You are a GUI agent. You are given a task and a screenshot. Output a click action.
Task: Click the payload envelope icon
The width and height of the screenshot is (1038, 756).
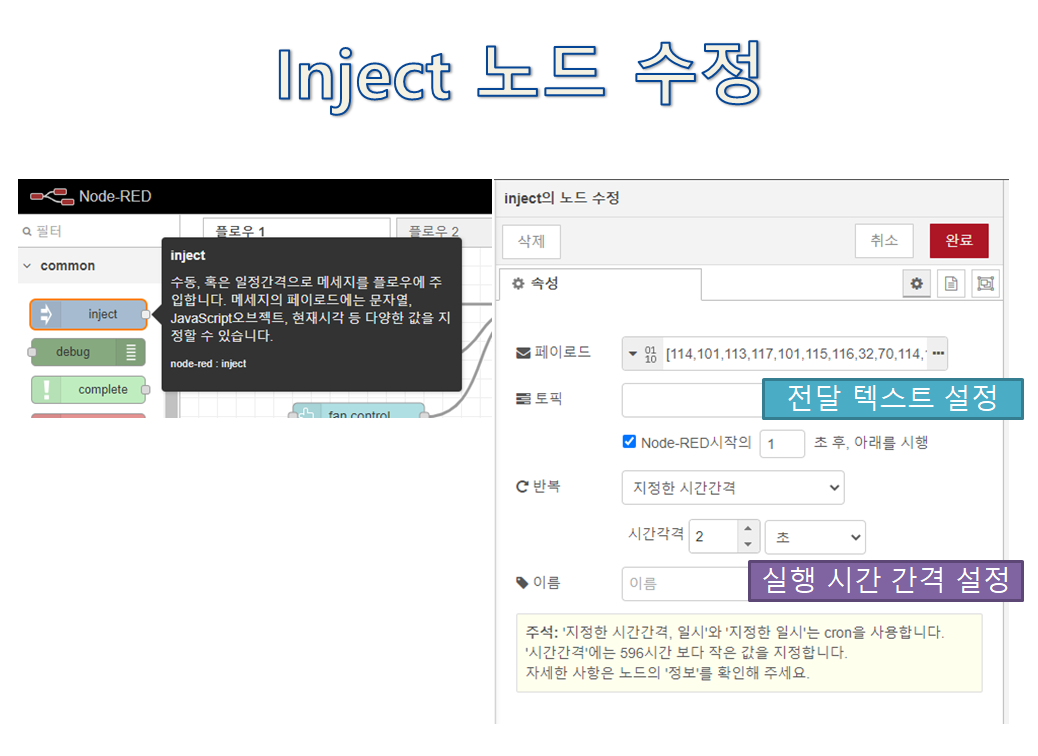523,353
